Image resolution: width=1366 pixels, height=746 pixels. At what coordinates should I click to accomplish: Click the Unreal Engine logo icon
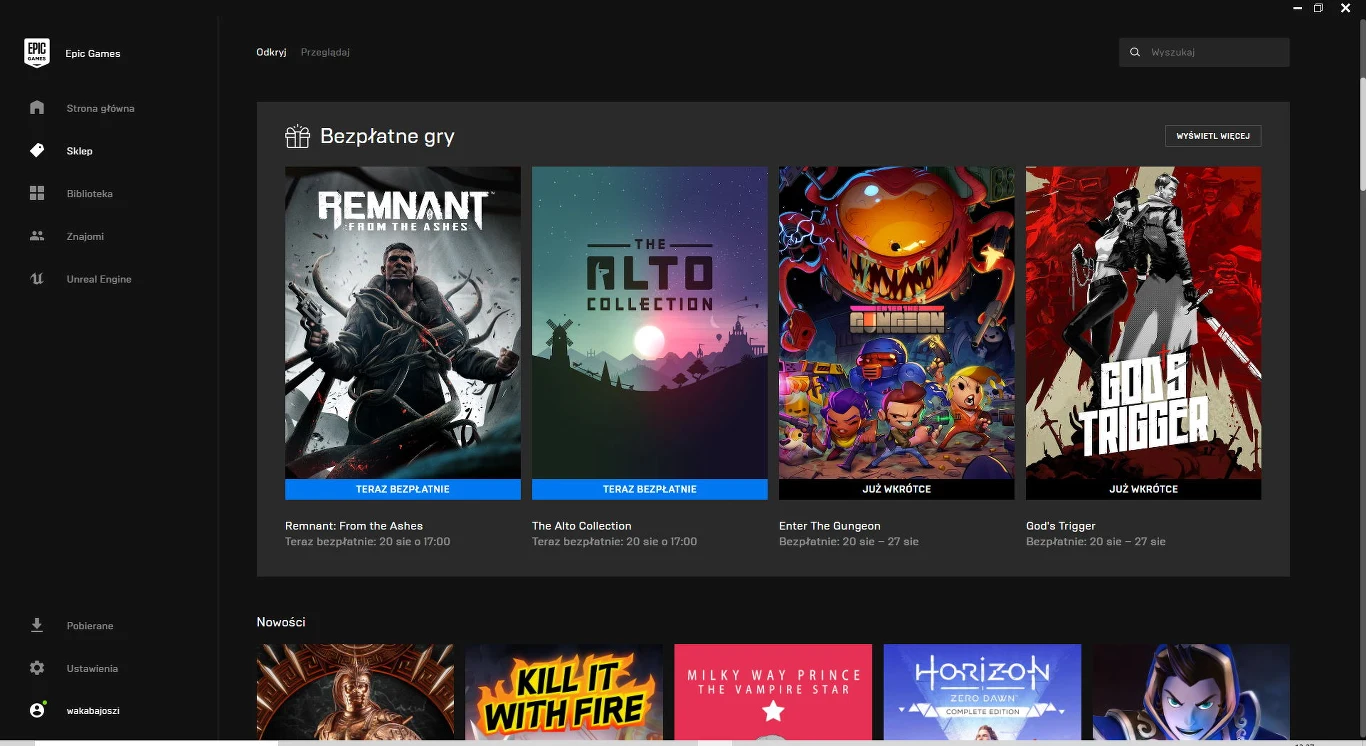(x=37, y=279)
